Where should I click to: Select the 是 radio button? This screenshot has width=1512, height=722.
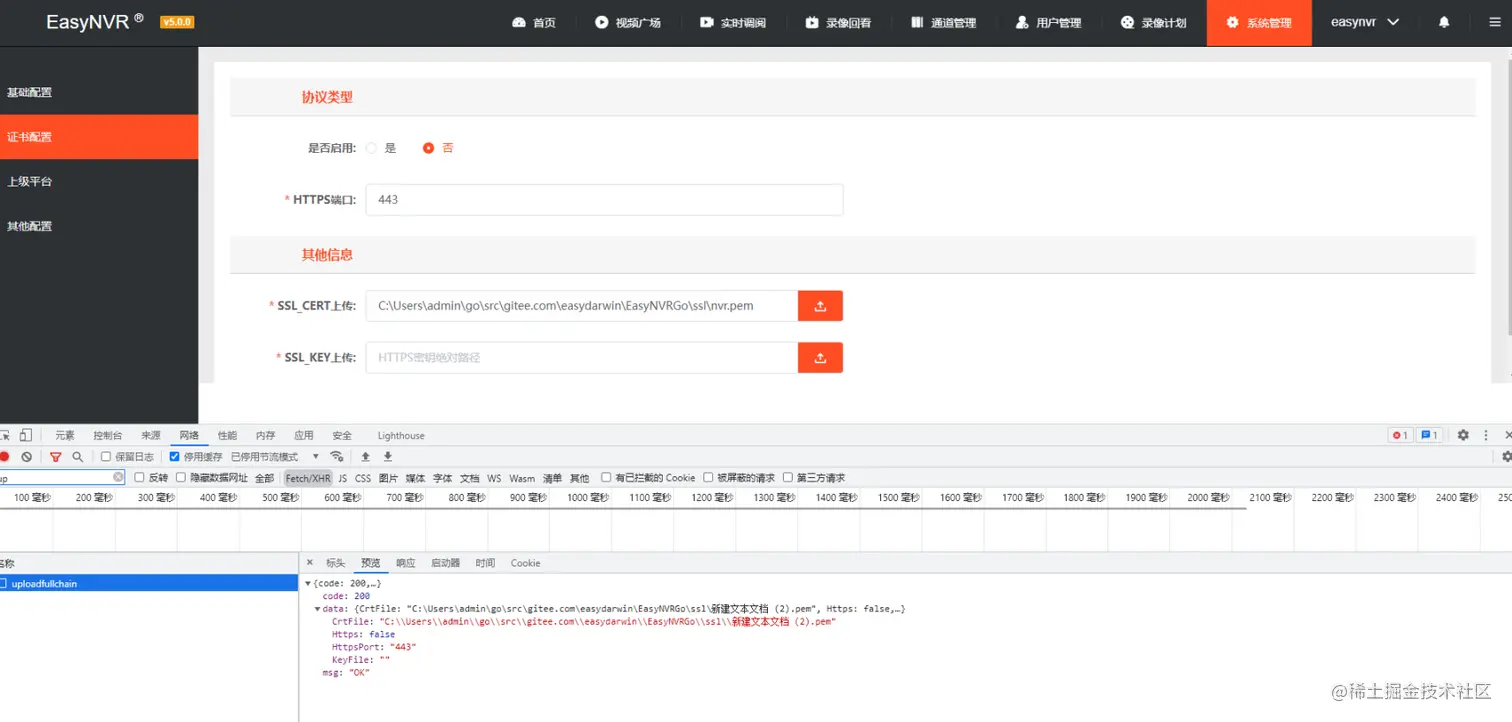click(x=372, y=148)
